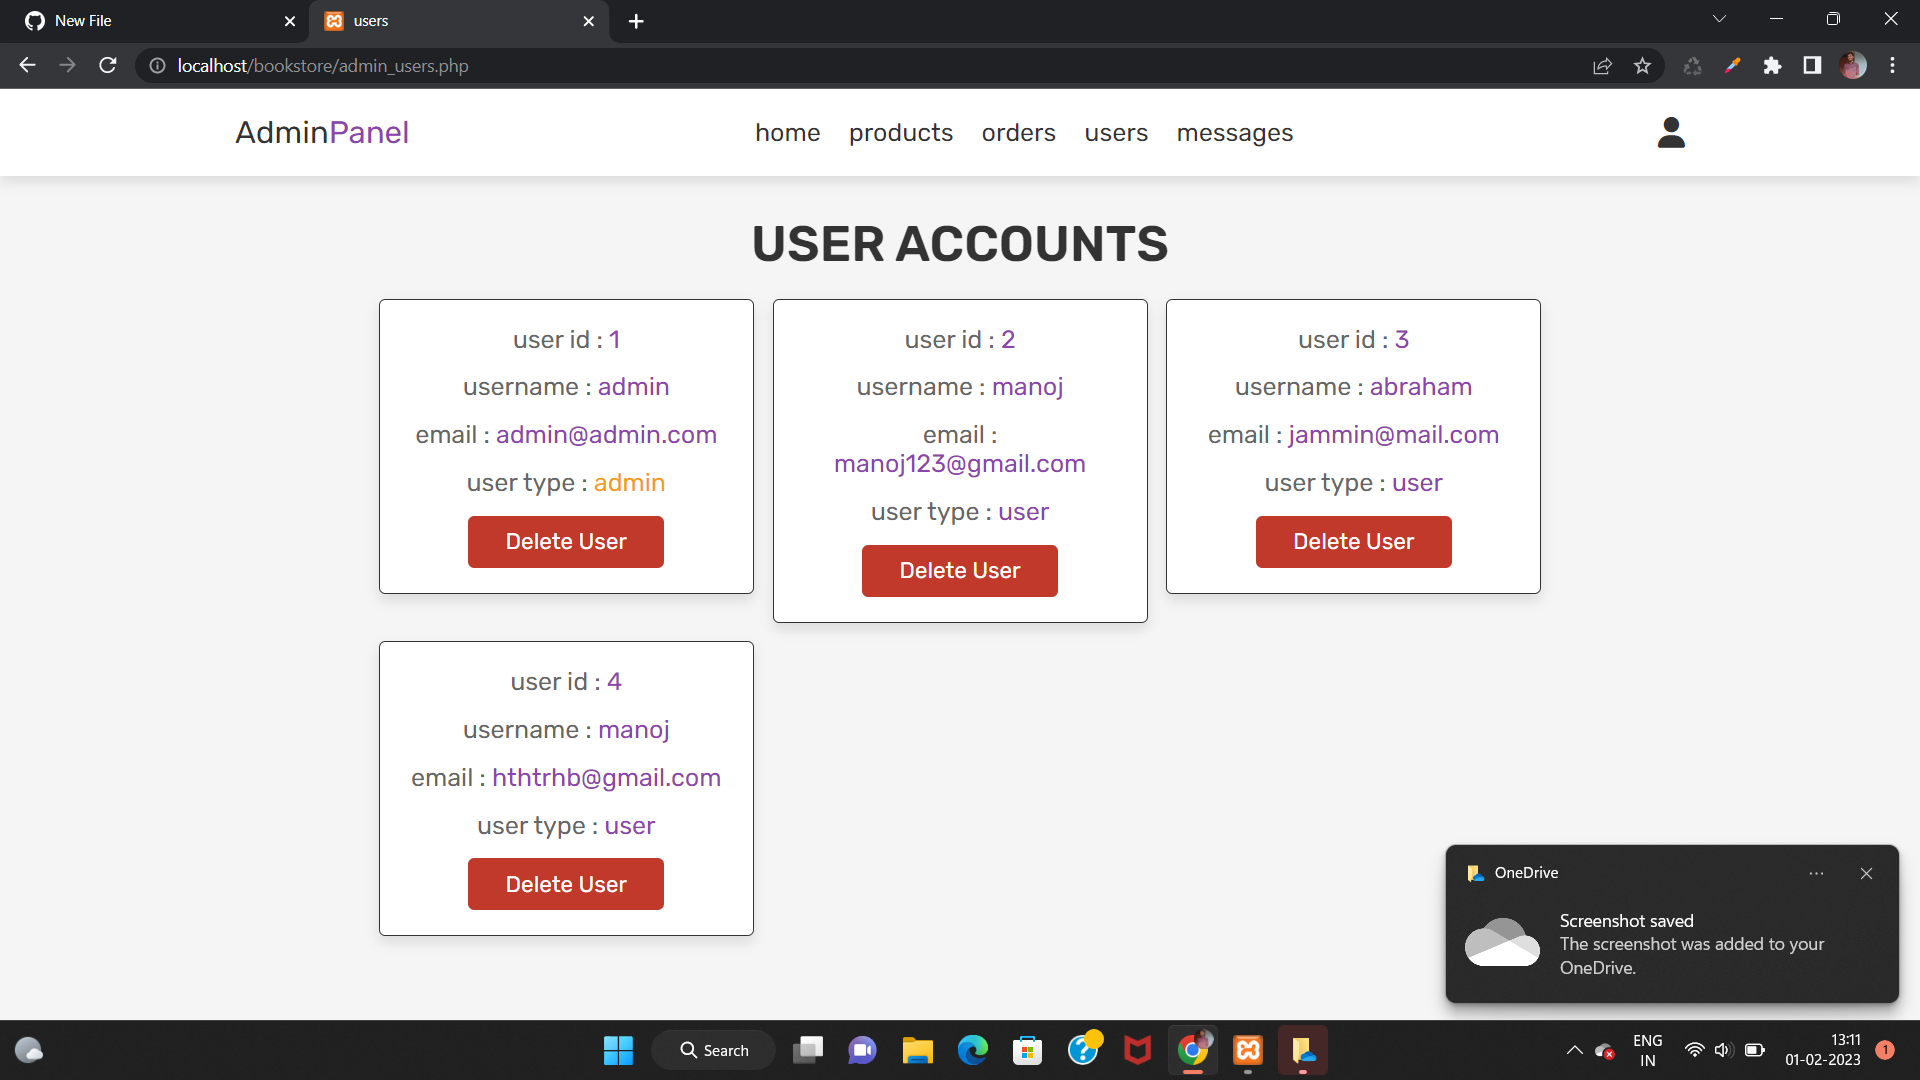Screen dimensions: 1920x1080
Task: Delete user abraham
Action: tap(1353, 541)
